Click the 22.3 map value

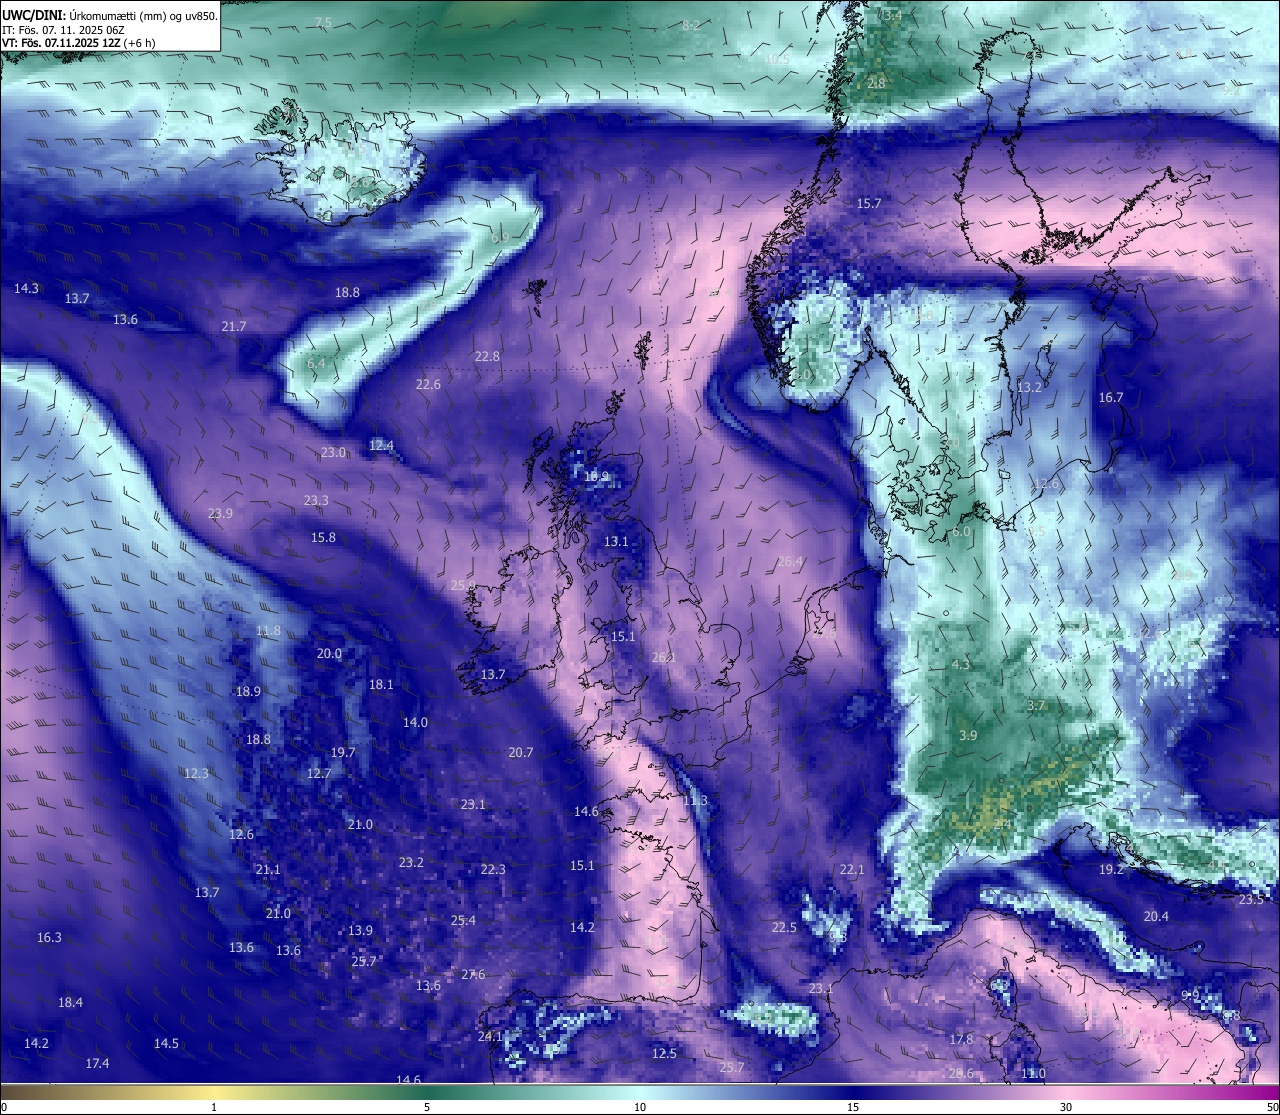(x=493, y=869)
